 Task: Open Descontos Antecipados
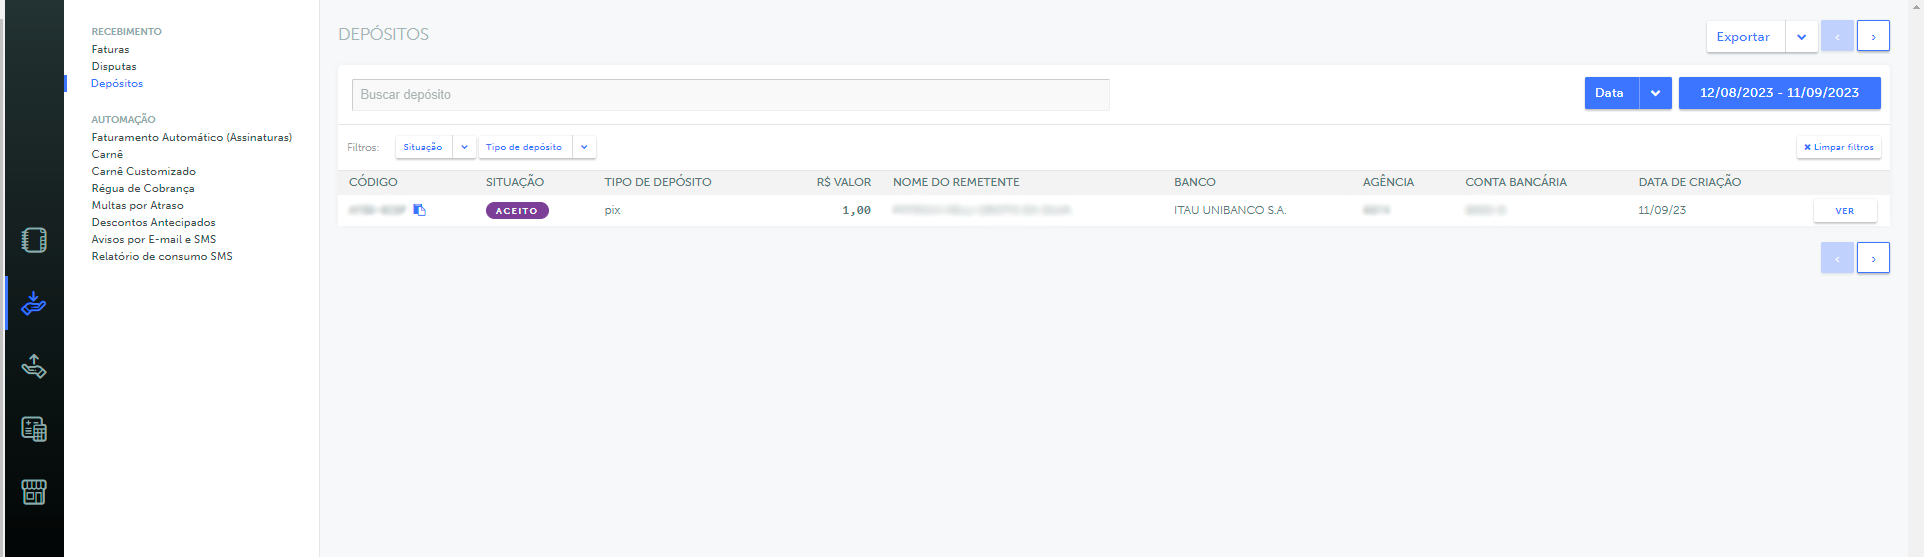tap(154, 222)
